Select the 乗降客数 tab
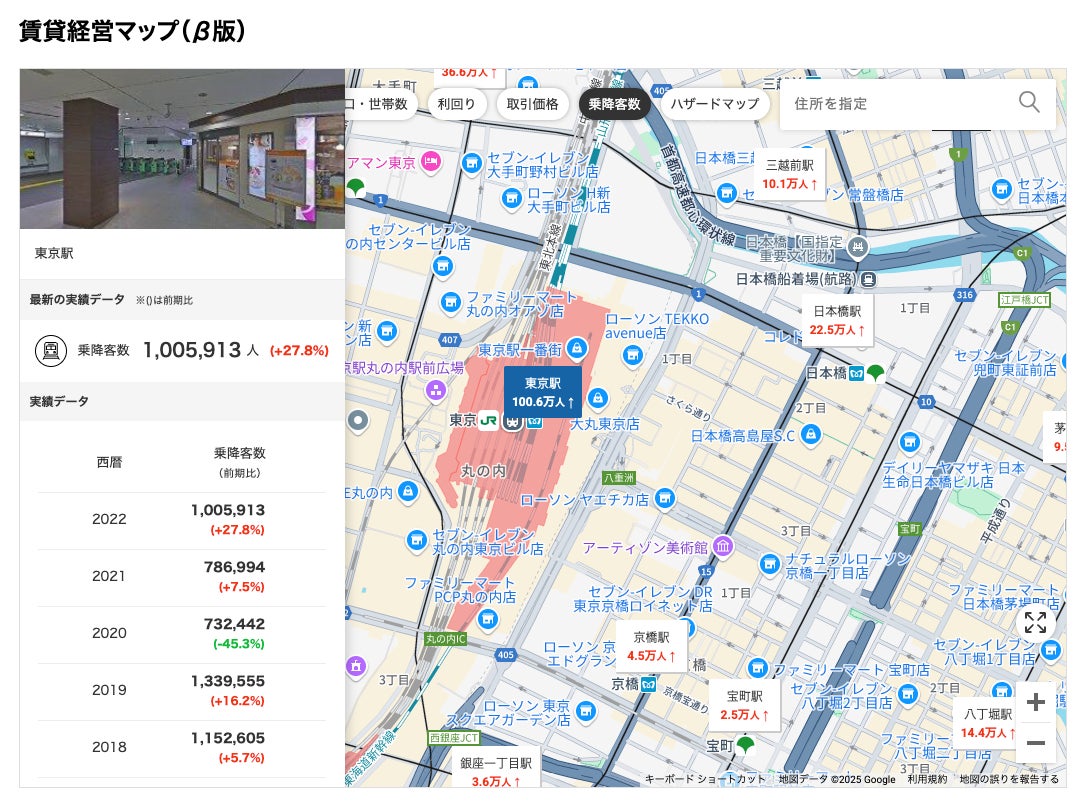Viewport: 1087px width, 809px height. 614,104
